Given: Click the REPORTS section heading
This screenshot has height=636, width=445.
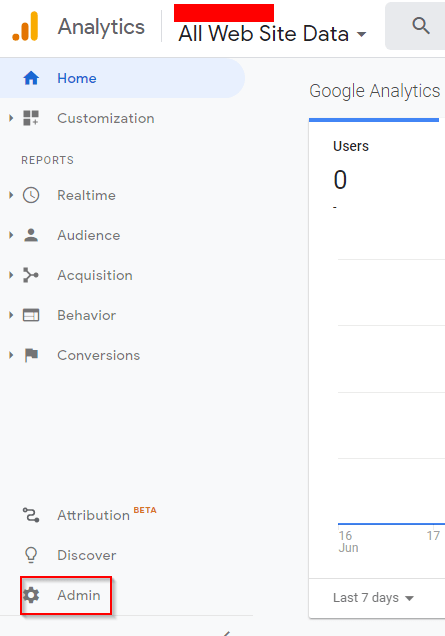Looking at the screenshot, I should click(x=47, y=160).
